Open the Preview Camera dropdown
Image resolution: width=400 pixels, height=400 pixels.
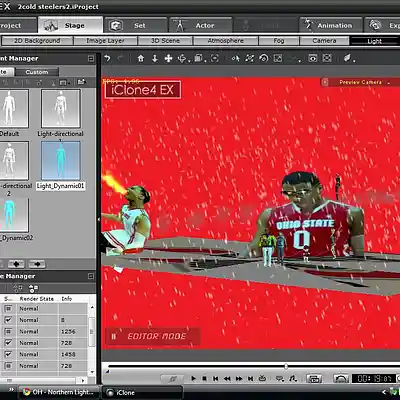tap(360, 82)
